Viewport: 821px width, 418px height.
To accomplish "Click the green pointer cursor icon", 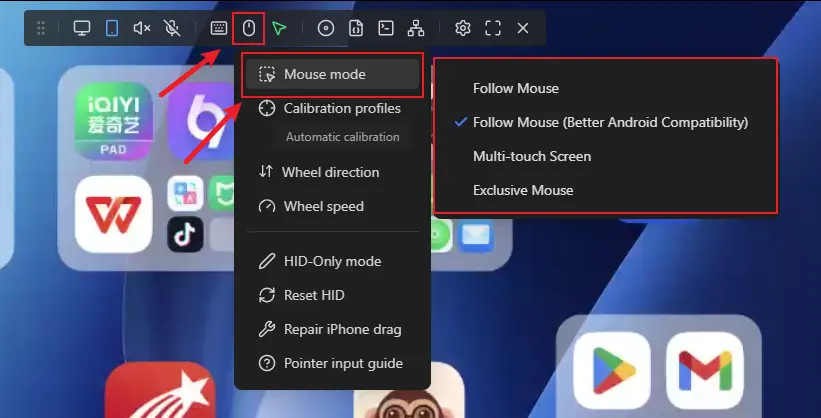I will coord(279,28).
